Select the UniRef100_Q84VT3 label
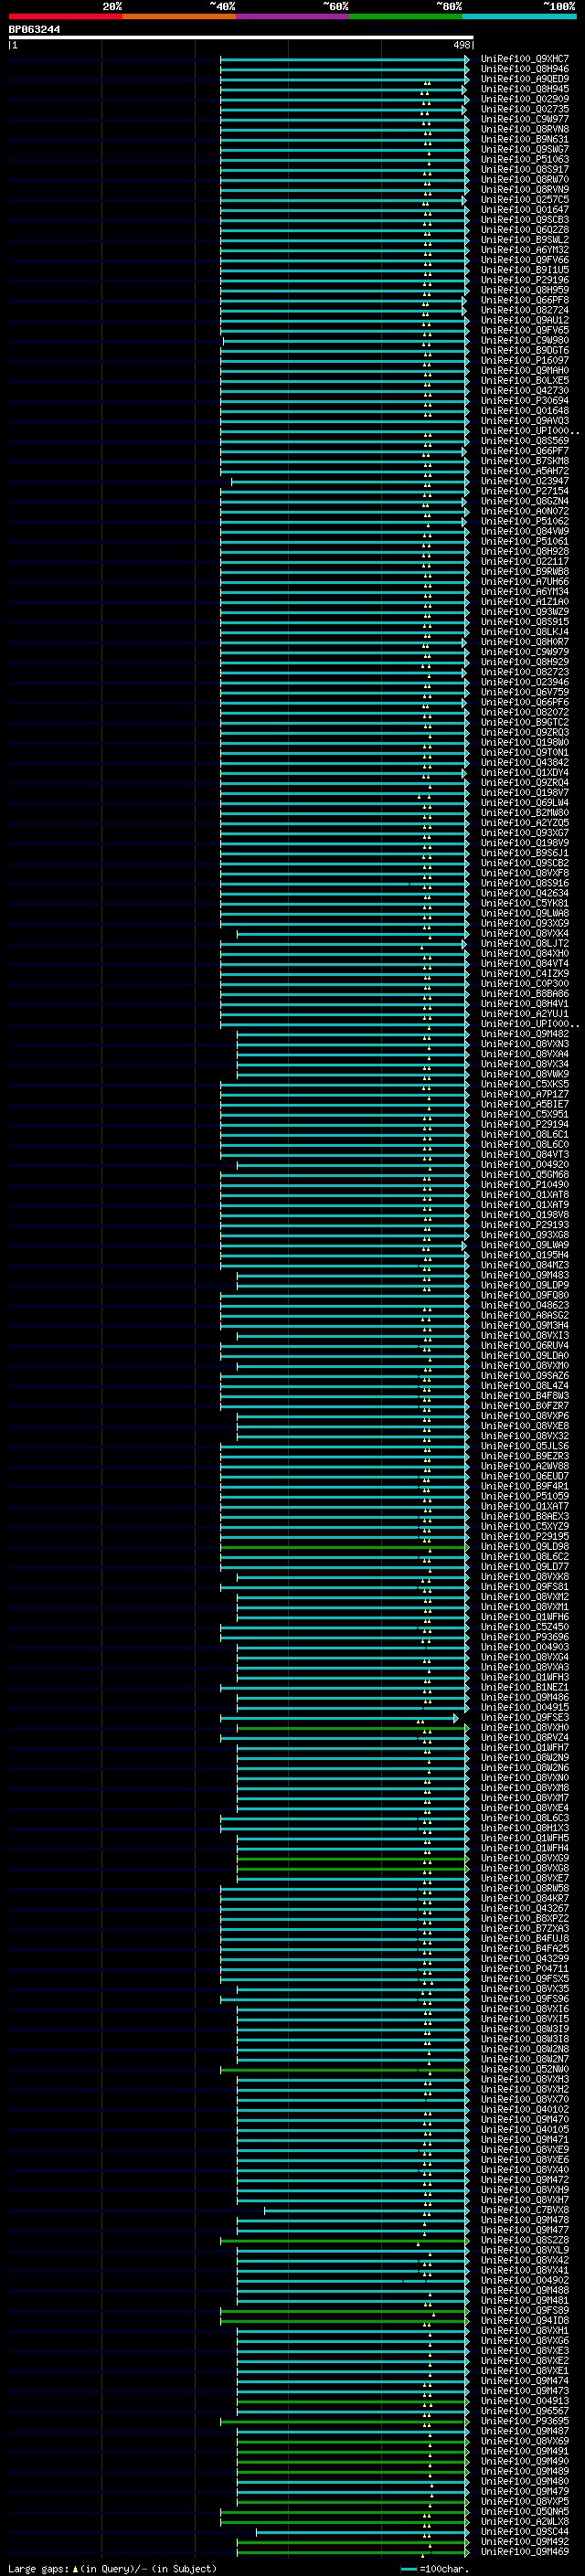Image resolution: width=585 pixels, height=2576 pixels. coord(524,1155)
